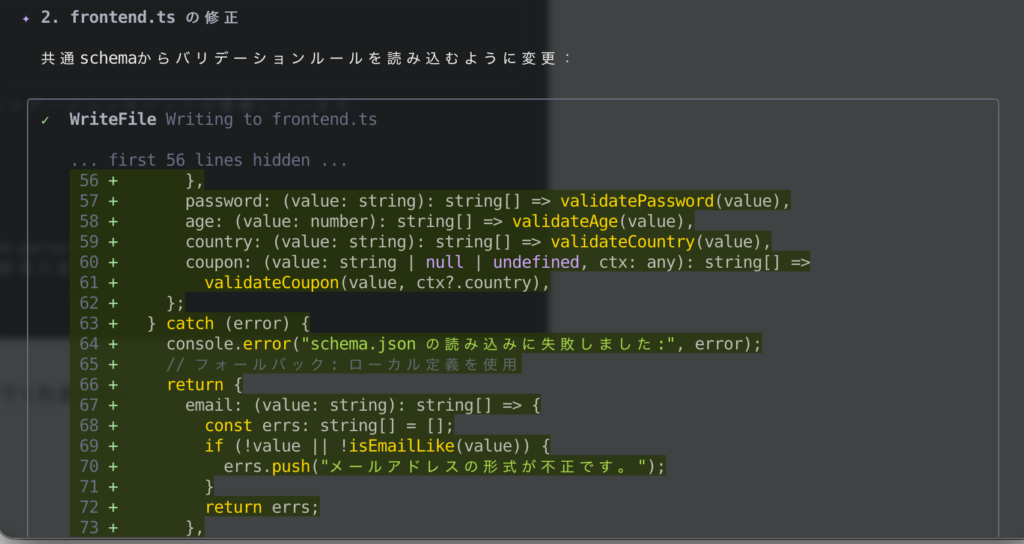Click the catch keyword on line 63
This screenshot has width=1024, height=544.
pyautogui.click(x=190, y=324)
